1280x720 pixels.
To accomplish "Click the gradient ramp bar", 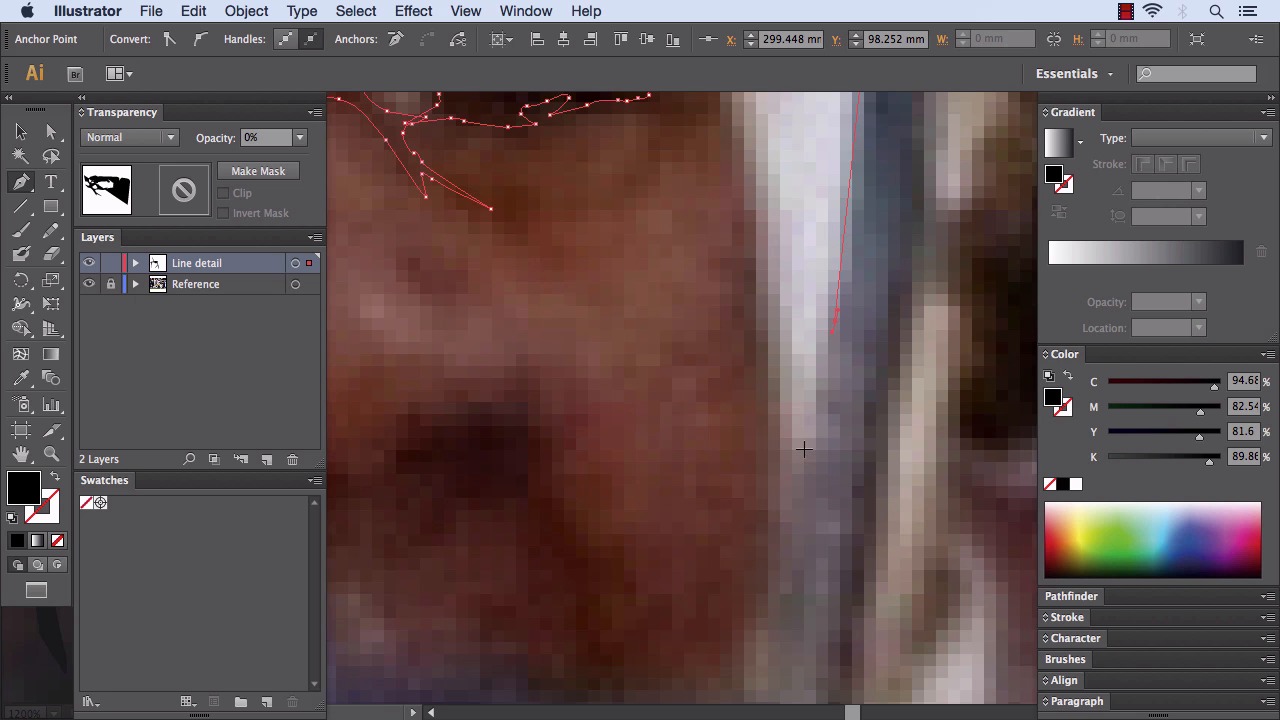I will (1146, 253).
